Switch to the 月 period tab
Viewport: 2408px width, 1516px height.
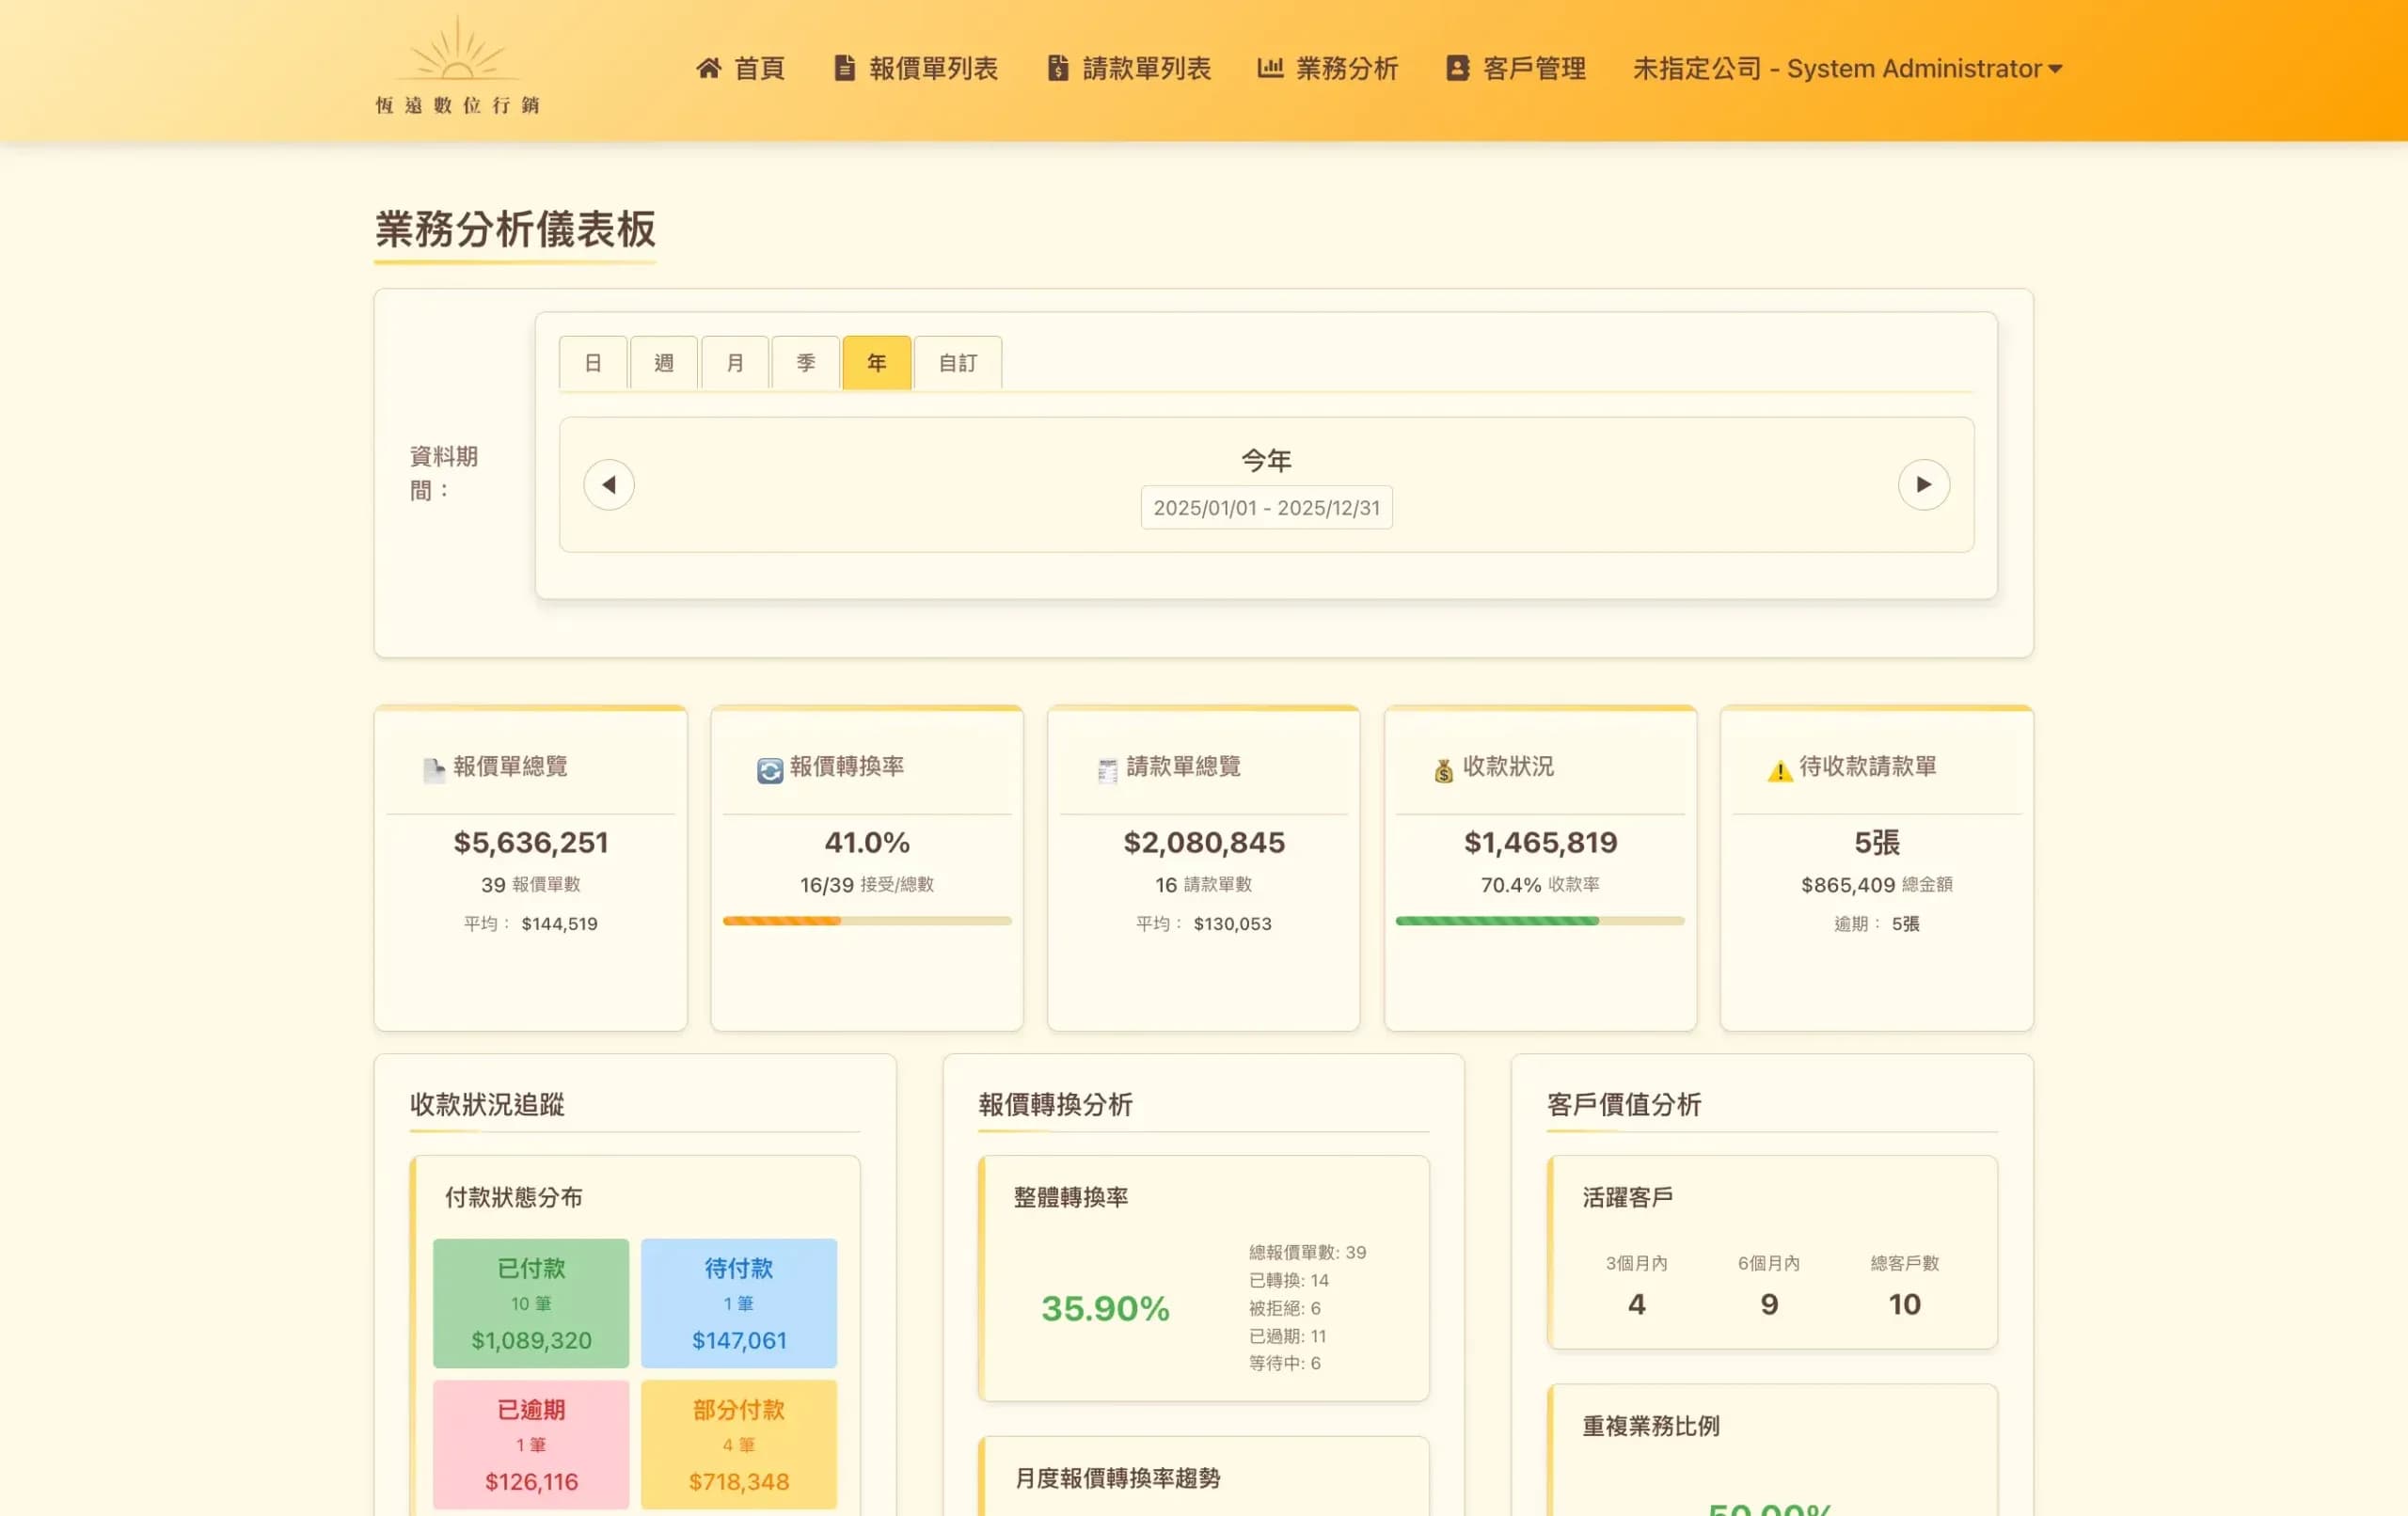click(x=735, y=363)
